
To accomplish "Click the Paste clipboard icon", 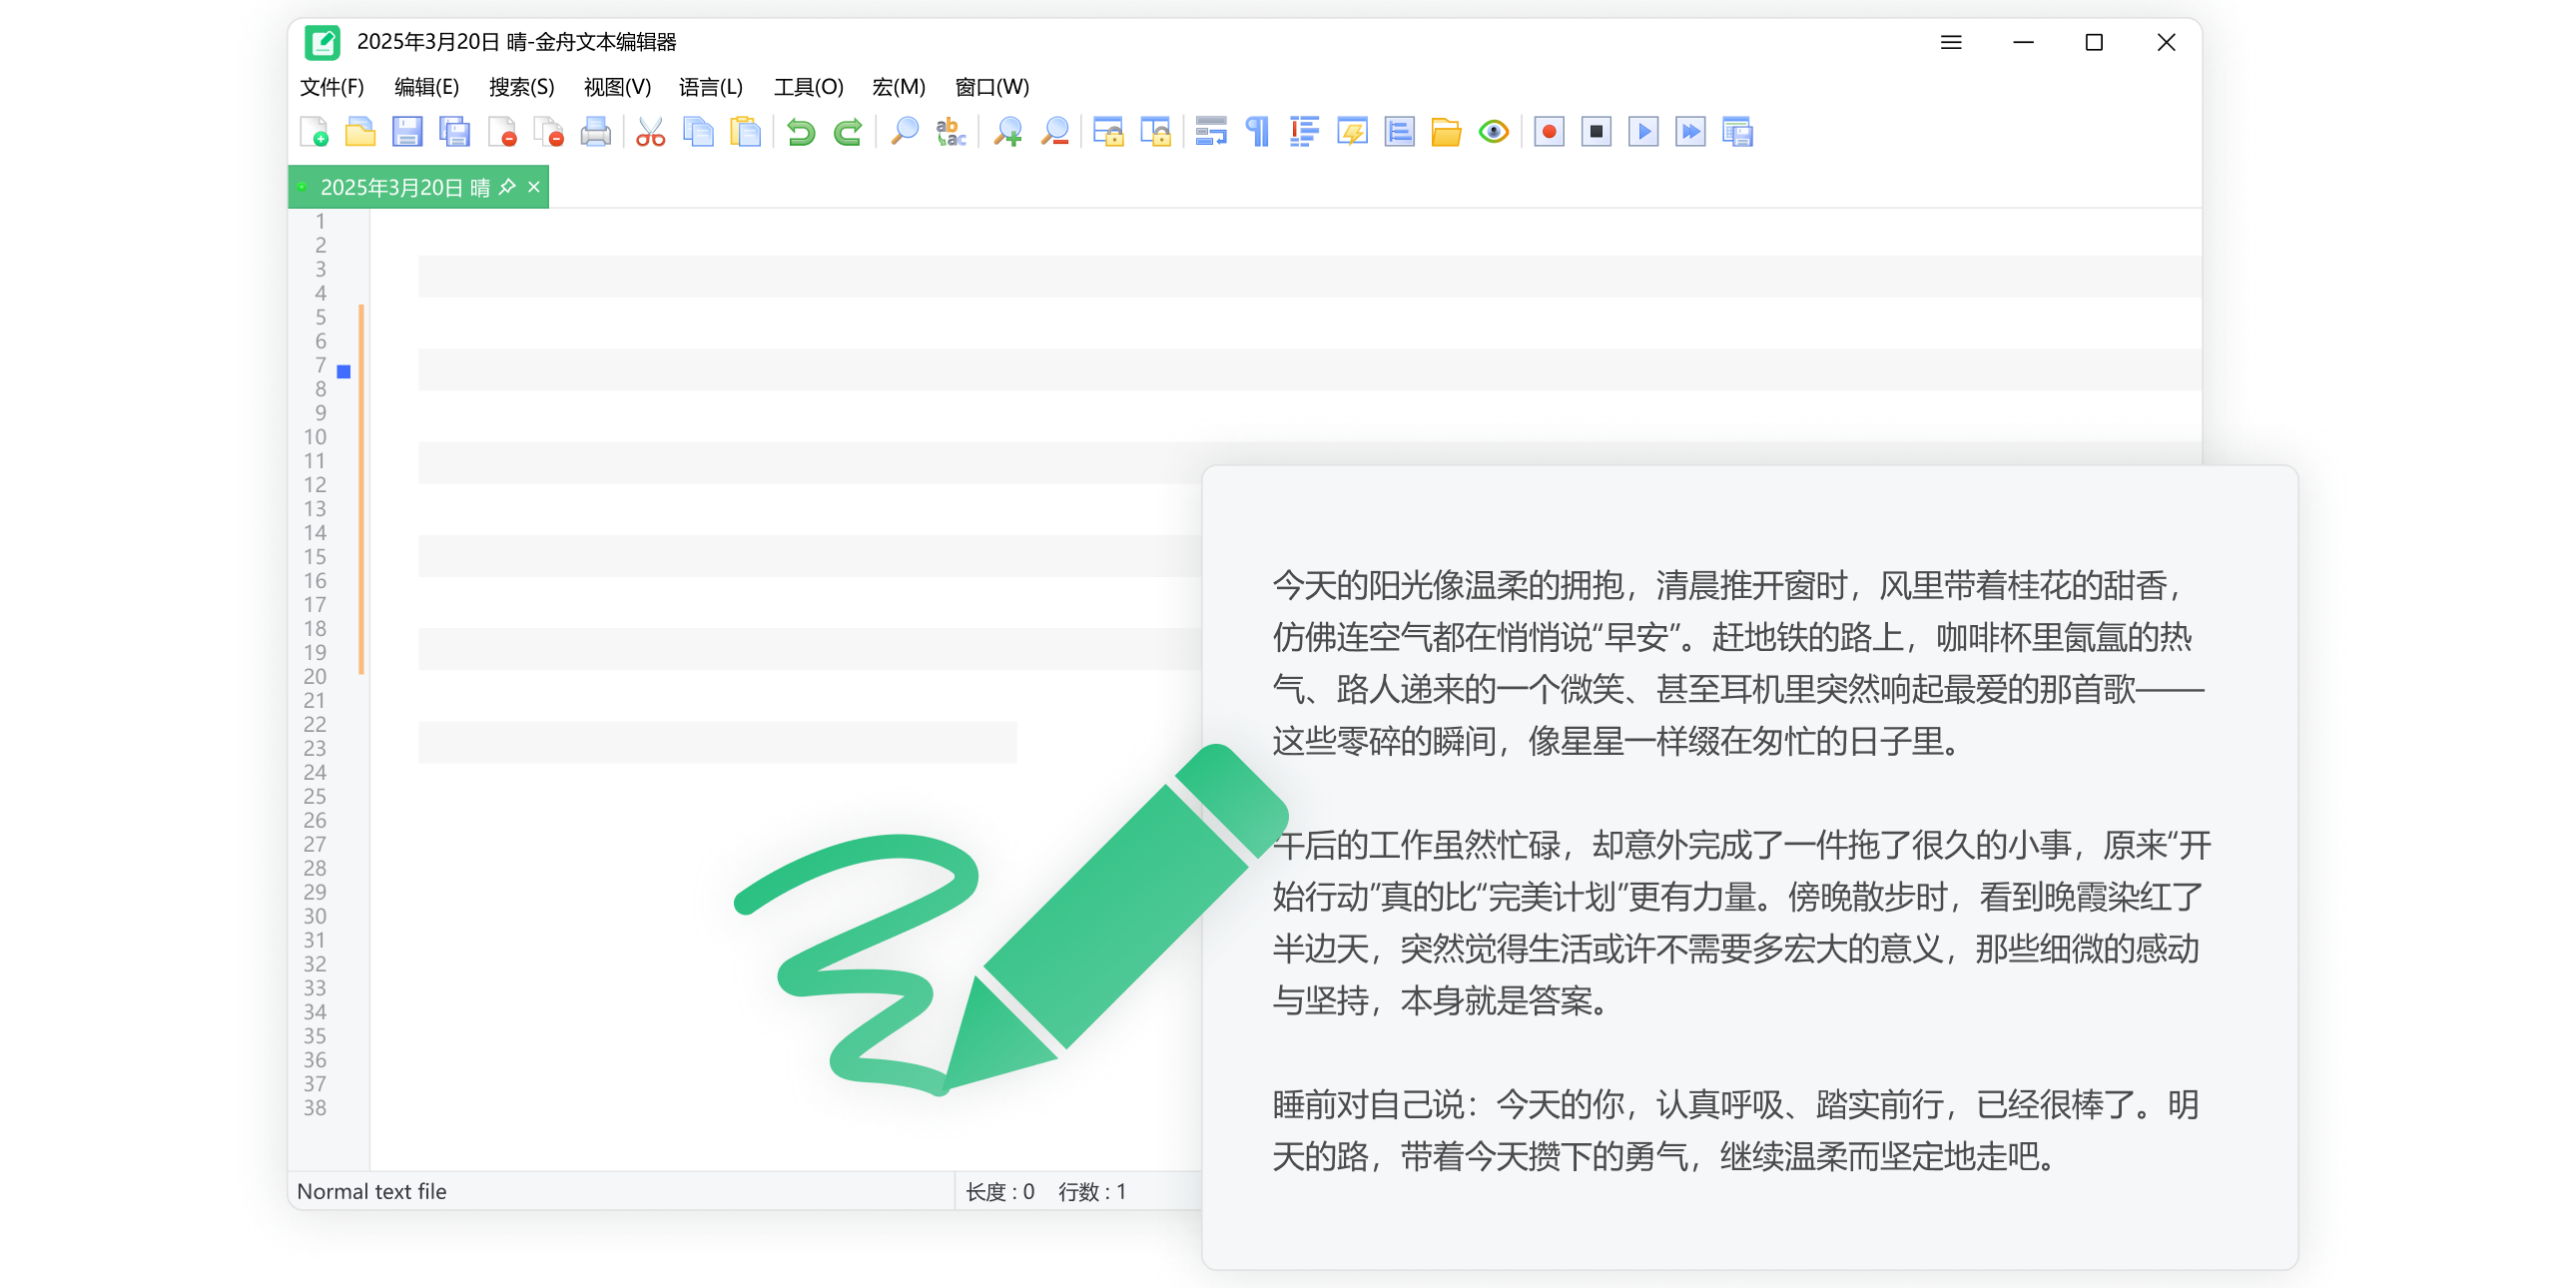I will tap(746, 132).
